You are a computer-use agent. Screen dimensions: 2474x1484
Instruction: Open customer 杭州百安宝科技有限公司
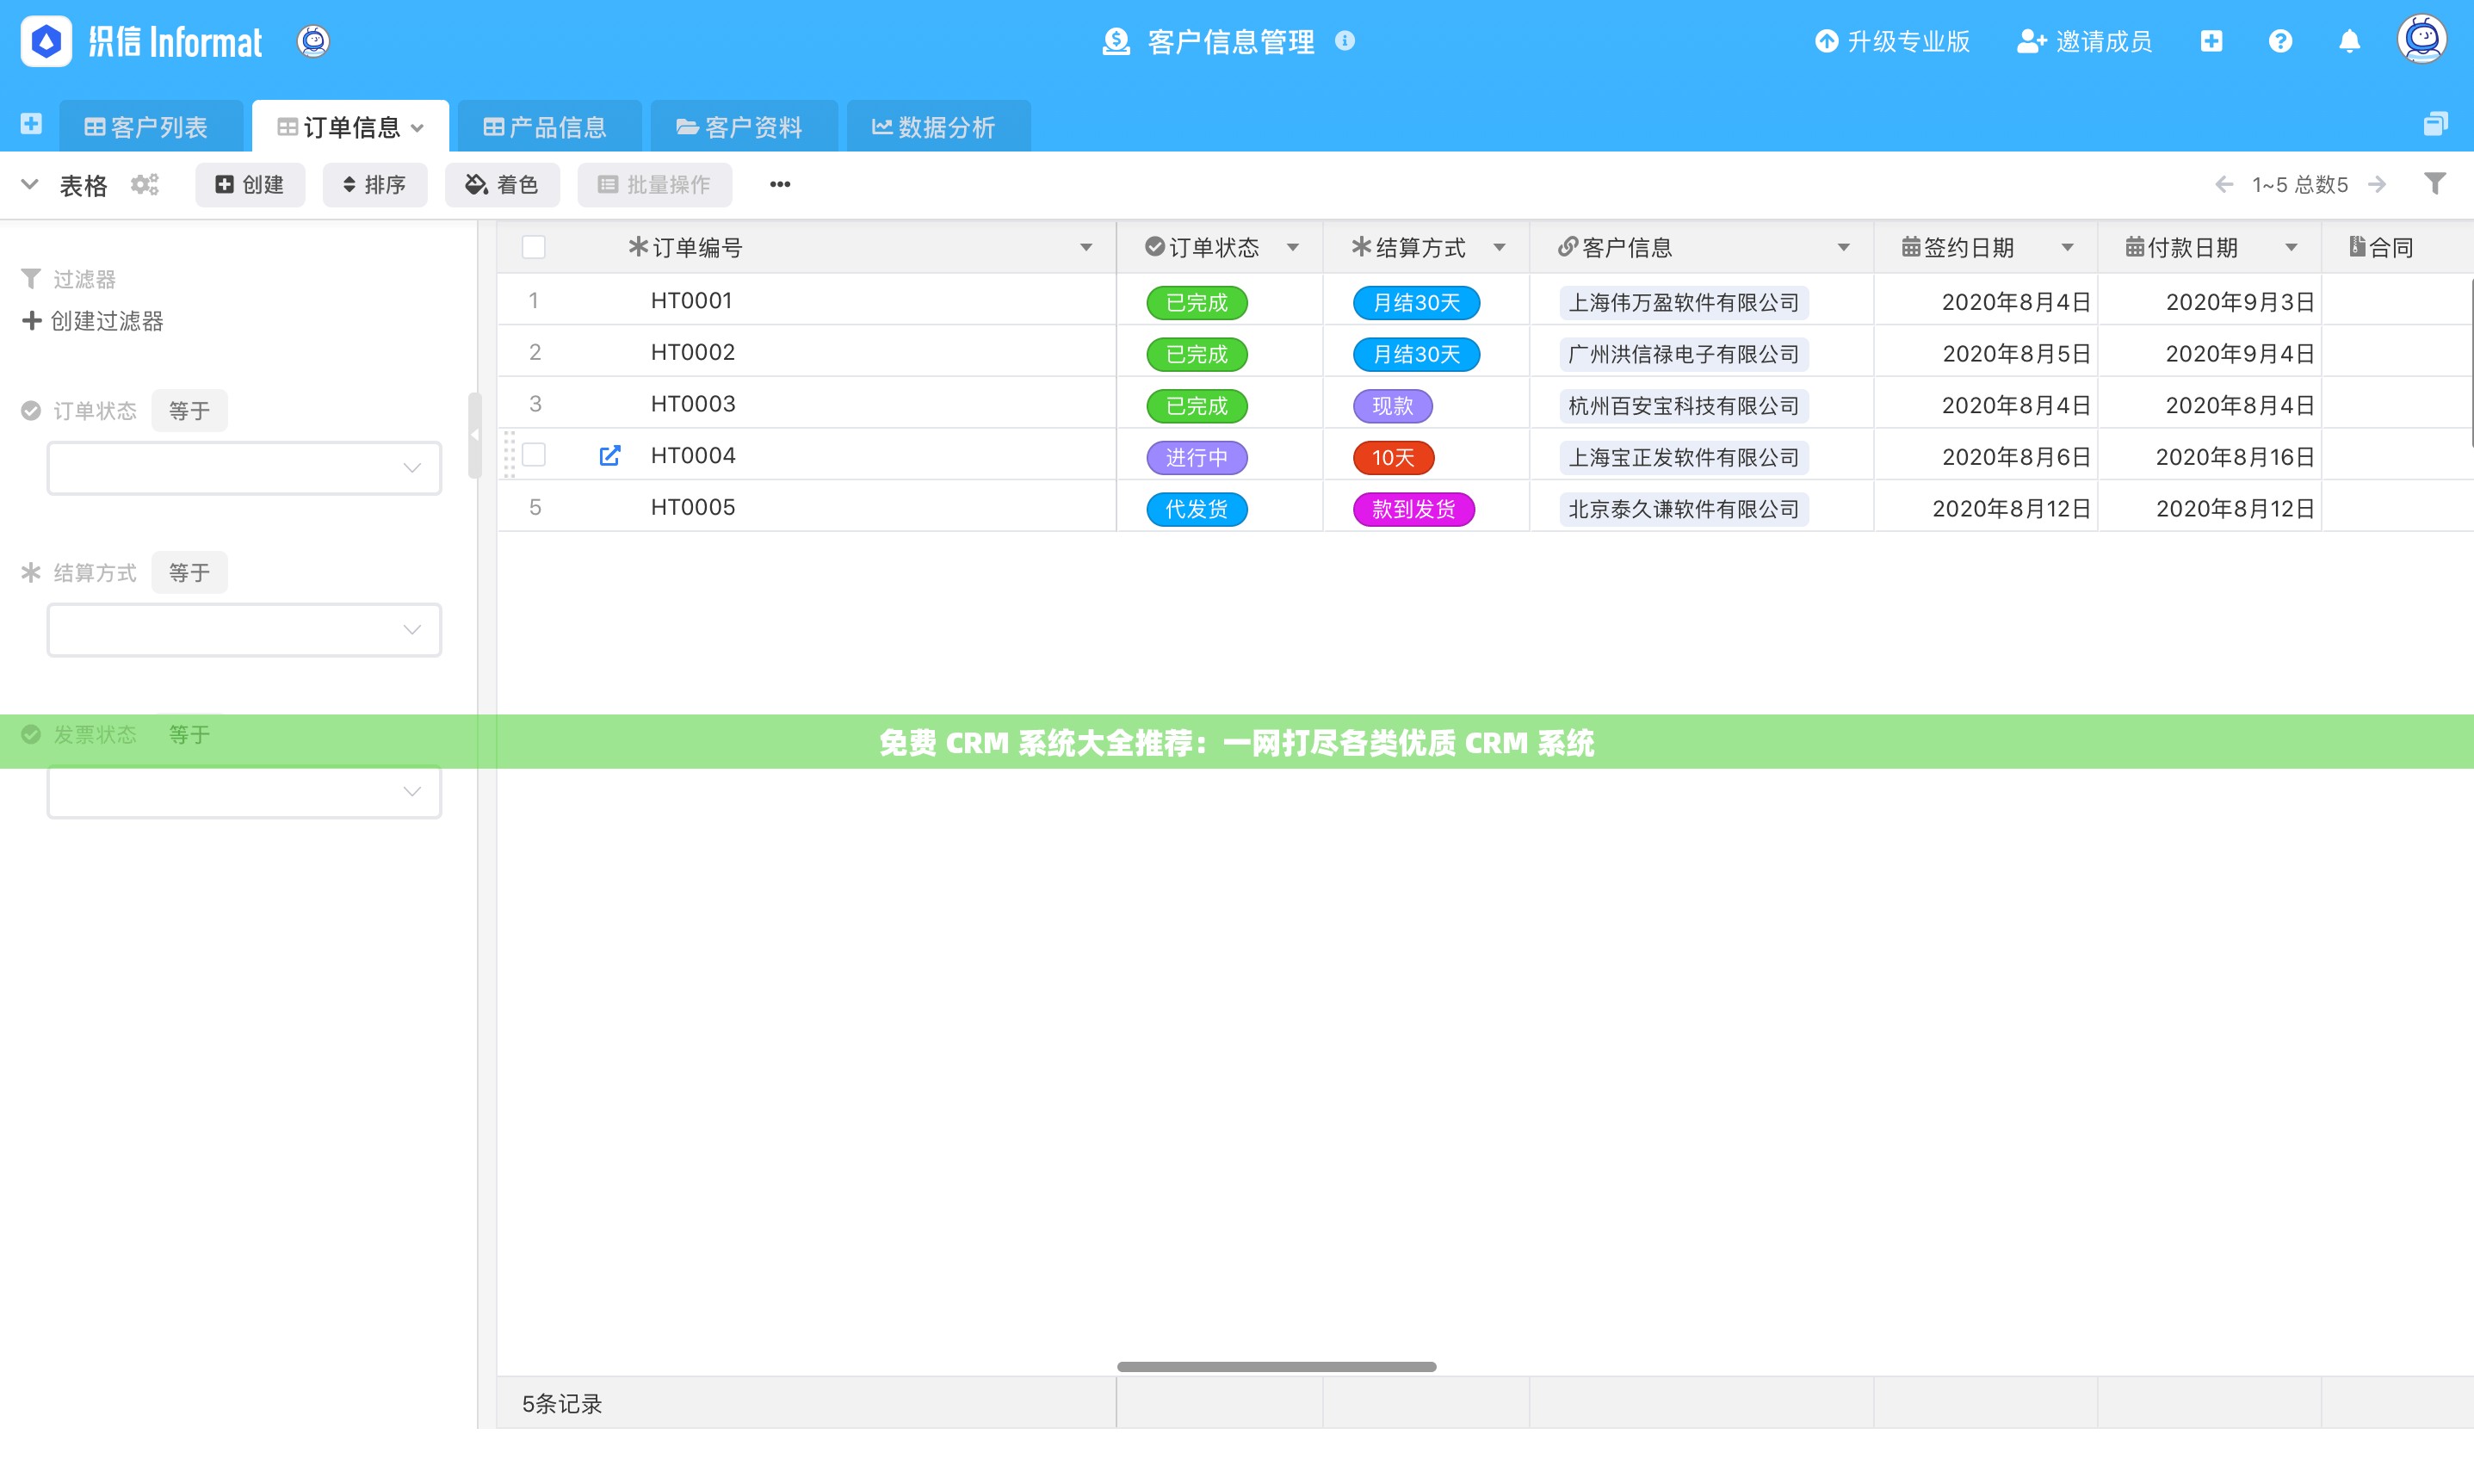pos(1684,406)
